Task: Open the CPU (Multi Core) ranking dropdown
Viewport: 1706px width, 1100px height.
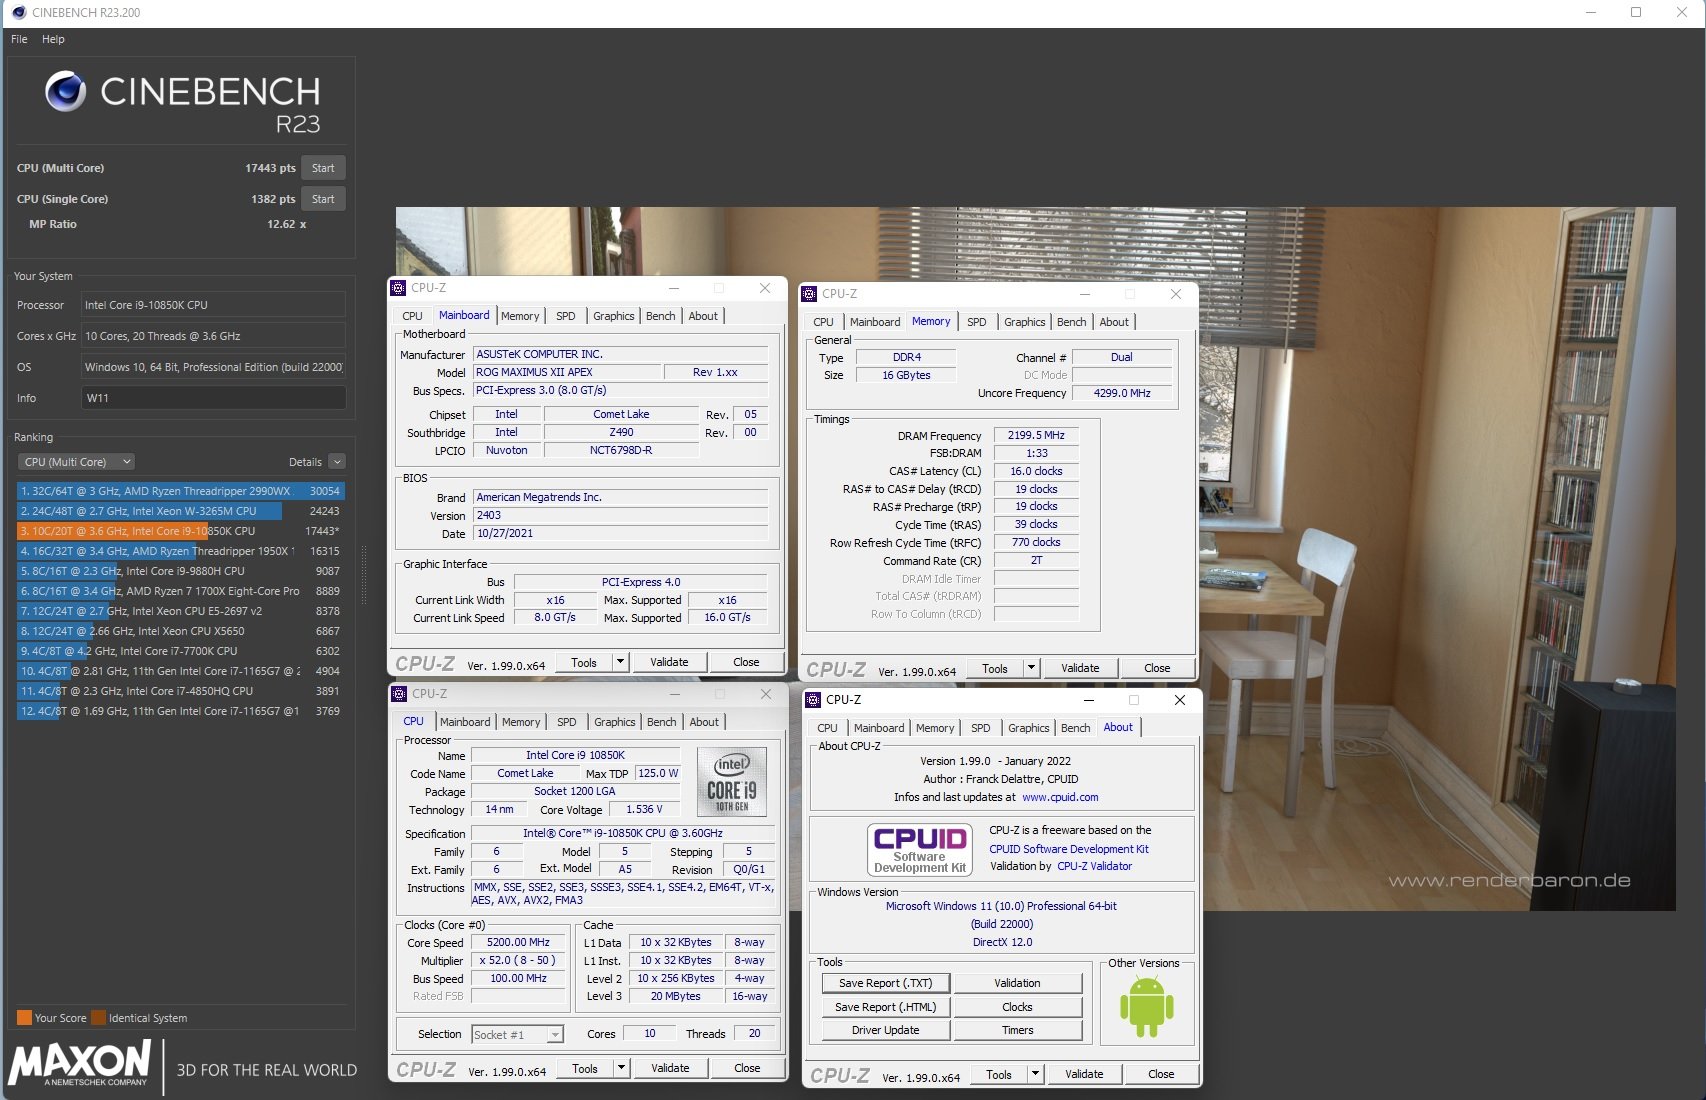Action: coord(77,462)
